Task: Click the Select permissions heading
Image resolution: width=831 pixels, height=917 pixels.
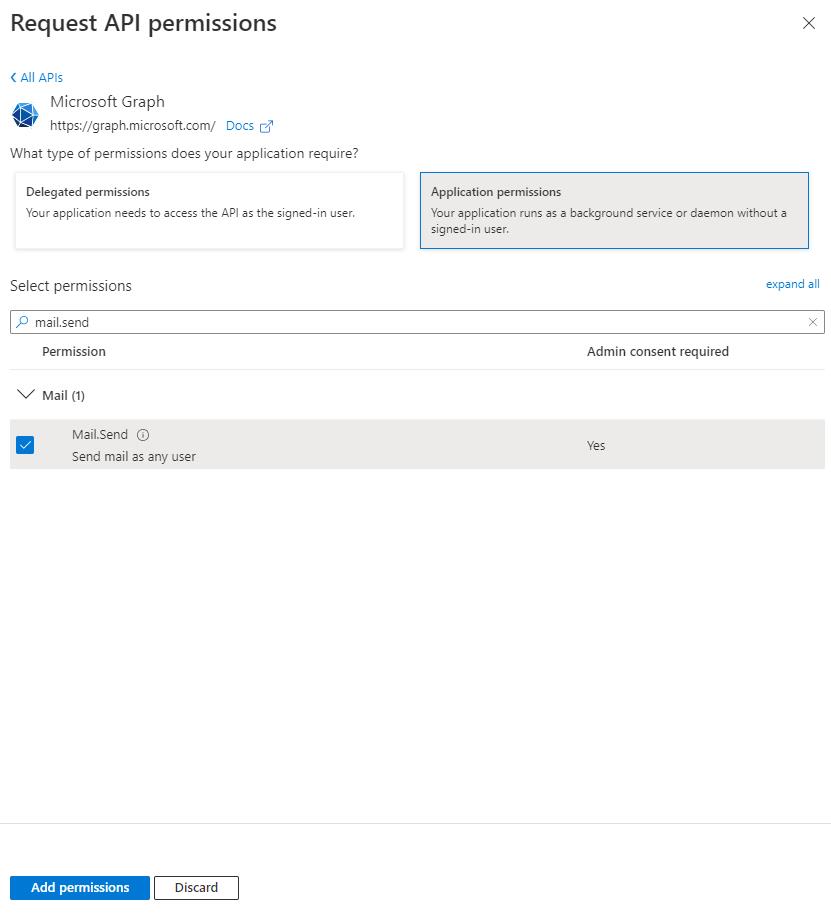Action: [x=71, y=286]
